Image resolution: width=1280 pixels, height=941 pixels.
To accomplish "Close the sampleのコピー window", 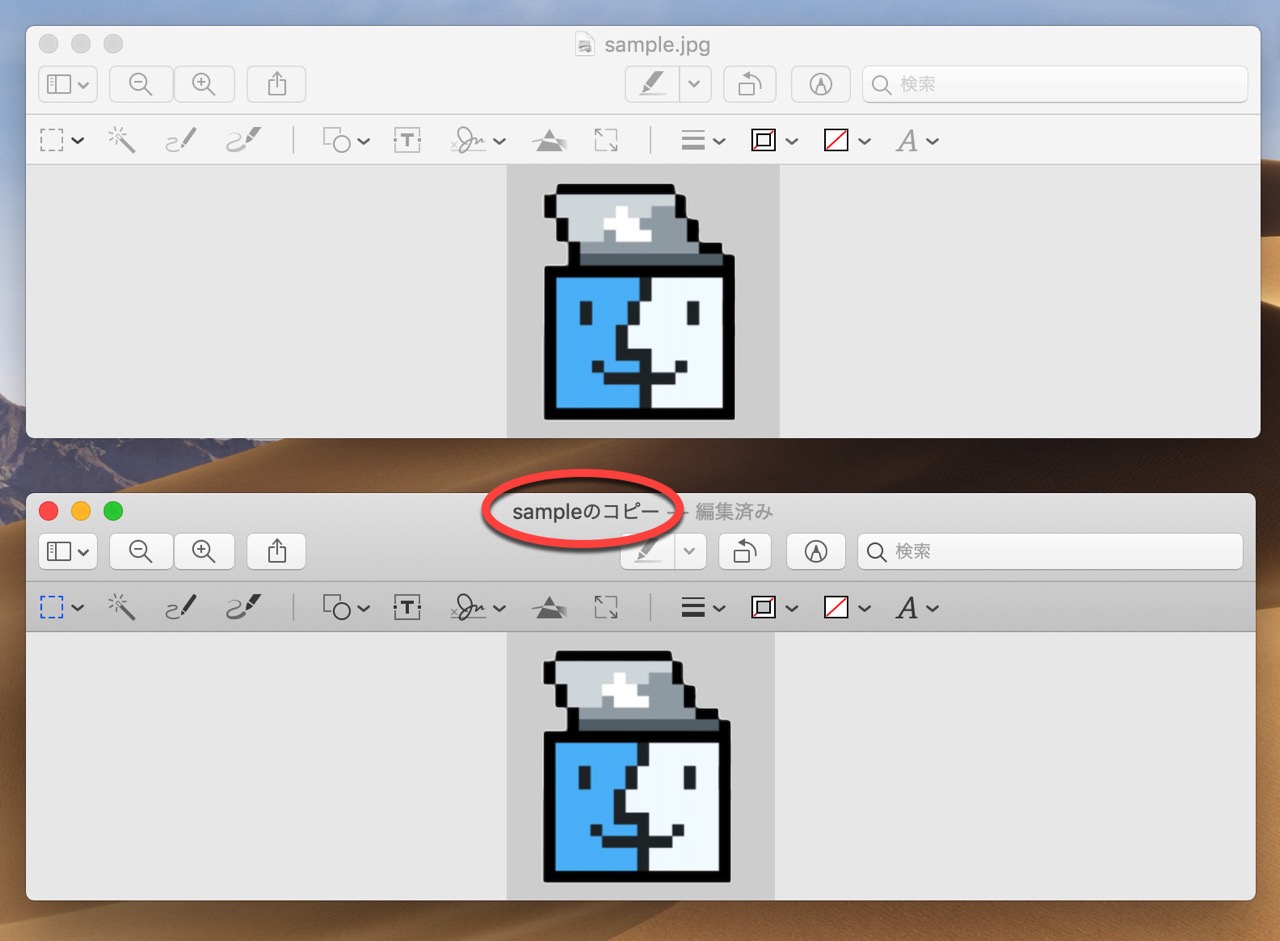I will (x=48, y=511).
